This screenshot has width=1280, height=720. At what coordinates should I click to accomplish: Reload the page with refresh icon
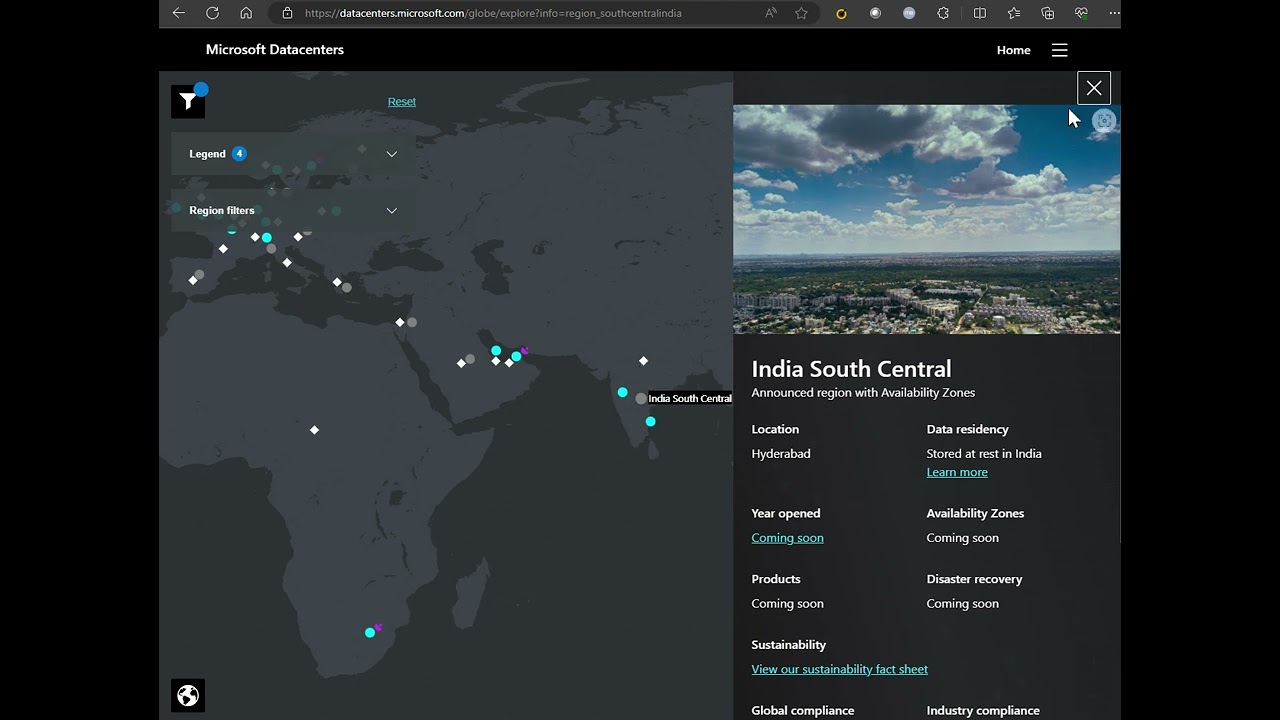(212, 13)
